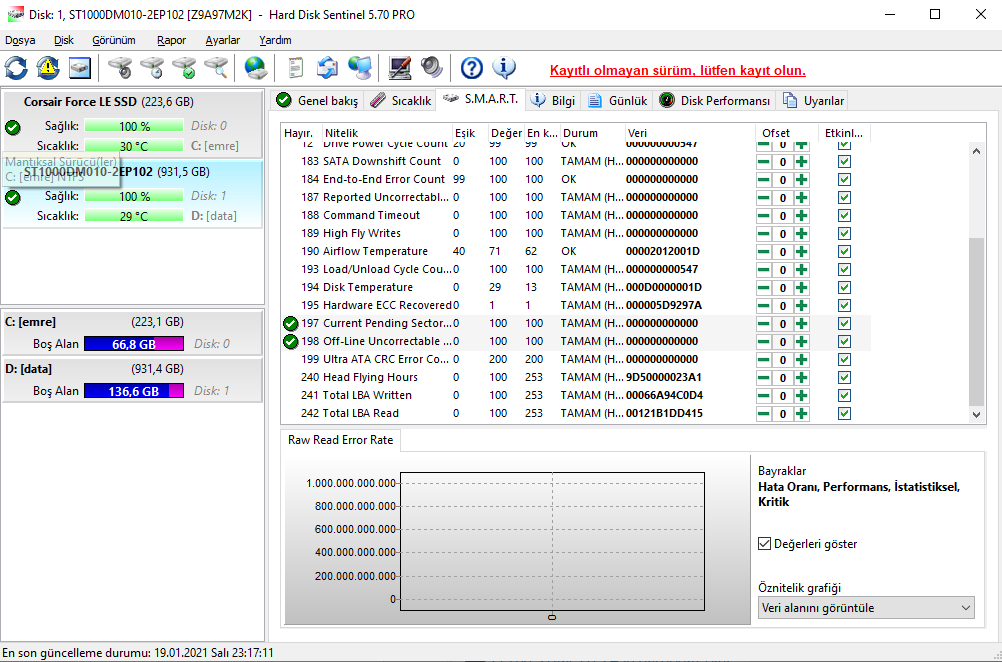Click the unregistered version link in red
This screenshot has width=1002, height=662.
(677, 70)
